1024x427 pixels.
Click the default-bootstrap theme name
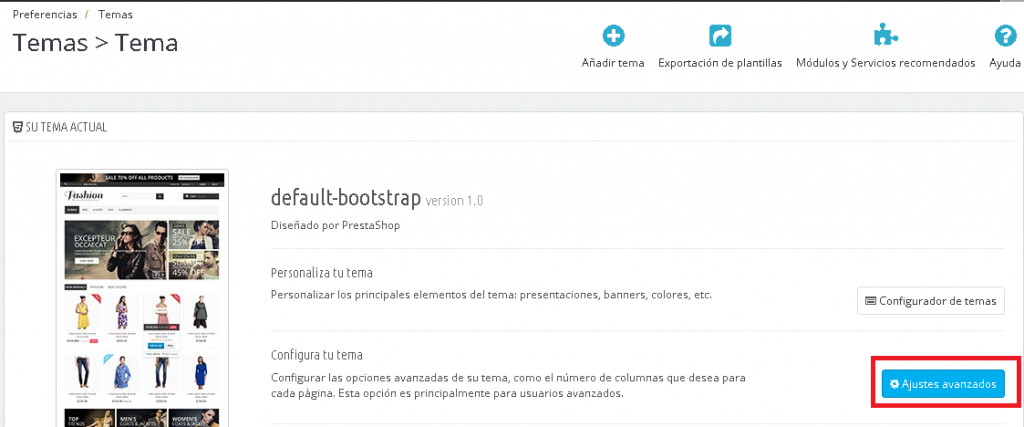tap(347, 198)
